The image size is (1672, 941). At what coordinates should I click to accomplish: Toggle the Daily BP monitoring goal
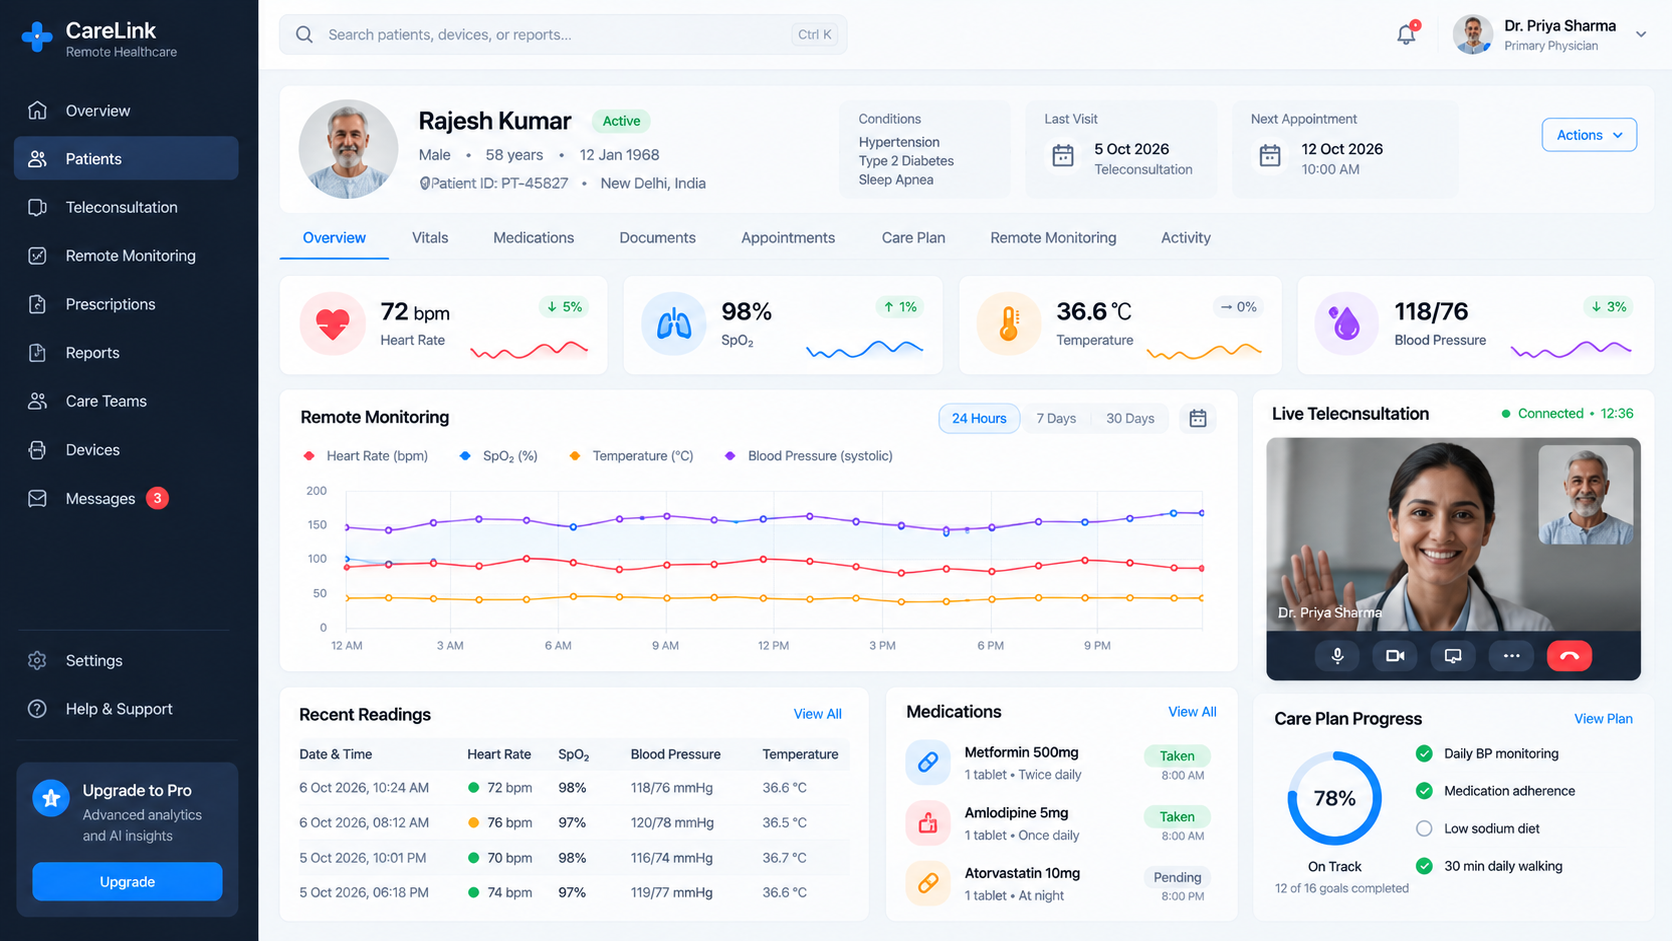(x=1424, y=754)
